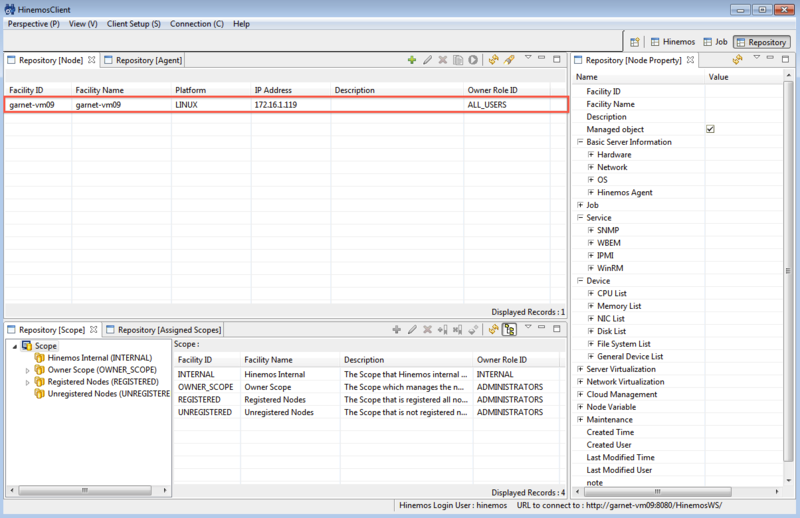
Task: Expand the Cloud Management property group
Action: [580, 394]
